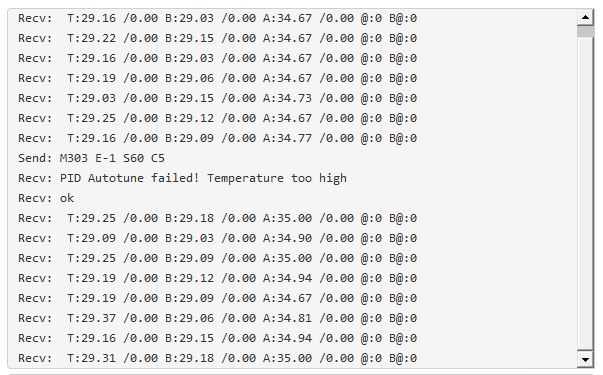The width and height of the screenshot is (603, 375).
Task: Click the line with T:29.19 and B:29.06
Action: pos(217,78)
